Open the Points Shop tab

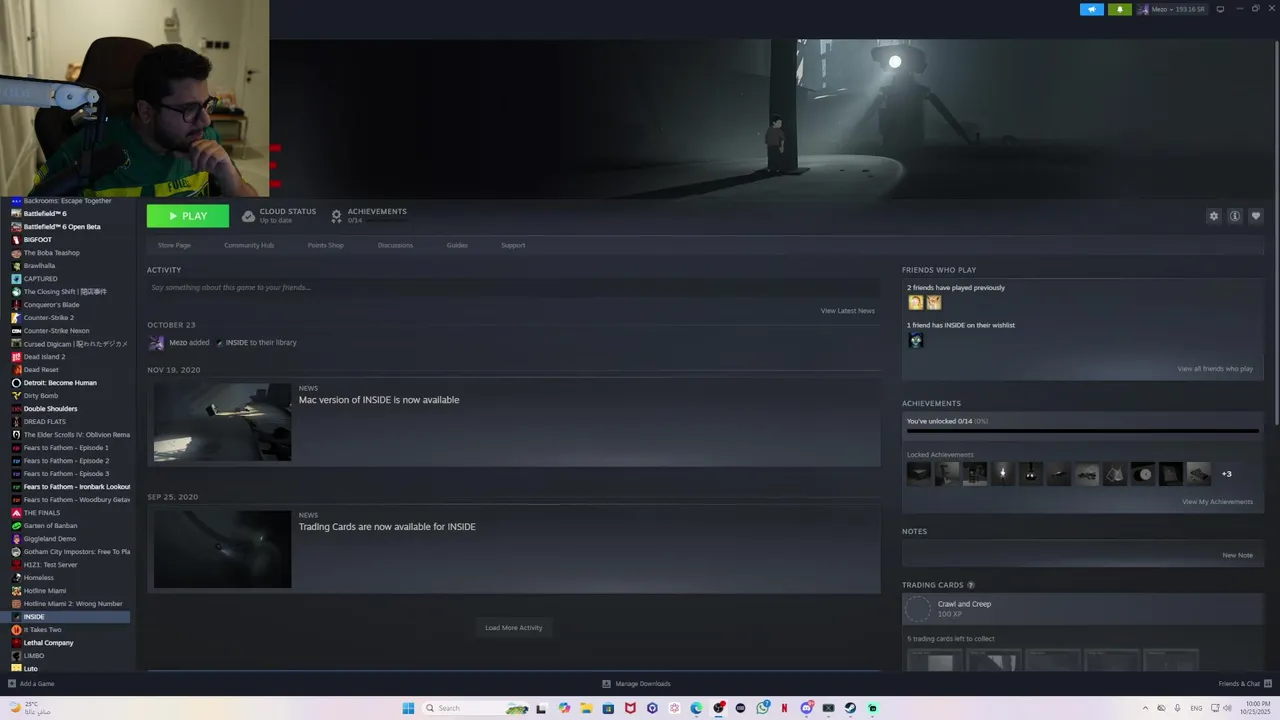[325, 245]
